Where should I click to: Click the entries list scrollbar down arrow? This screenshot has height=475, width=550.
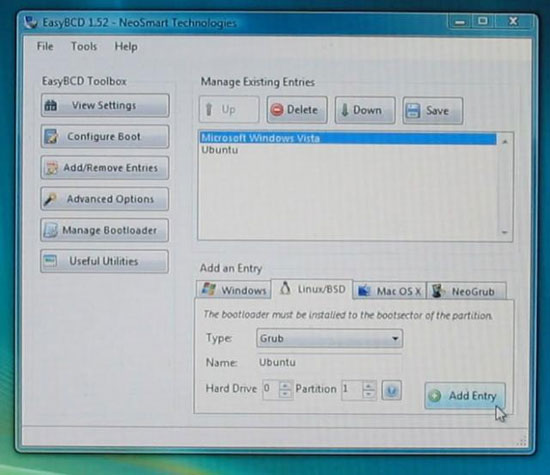click(505, 232)
